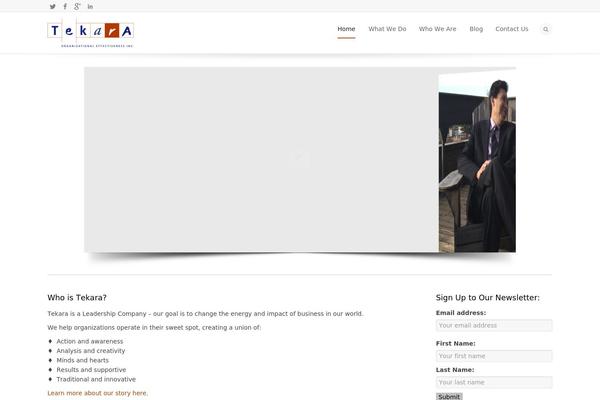600x400 pixels.
Task: Click the Analysis and creativity list item
Action: [x=91, y=351]
